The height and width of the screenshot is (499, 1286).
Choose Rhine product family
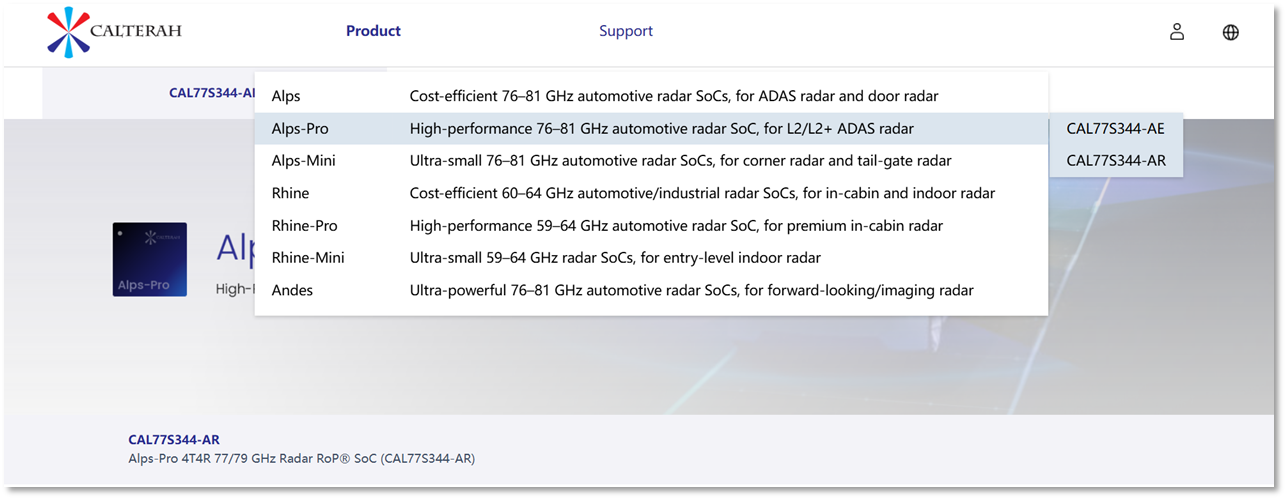tap(651, 193)
